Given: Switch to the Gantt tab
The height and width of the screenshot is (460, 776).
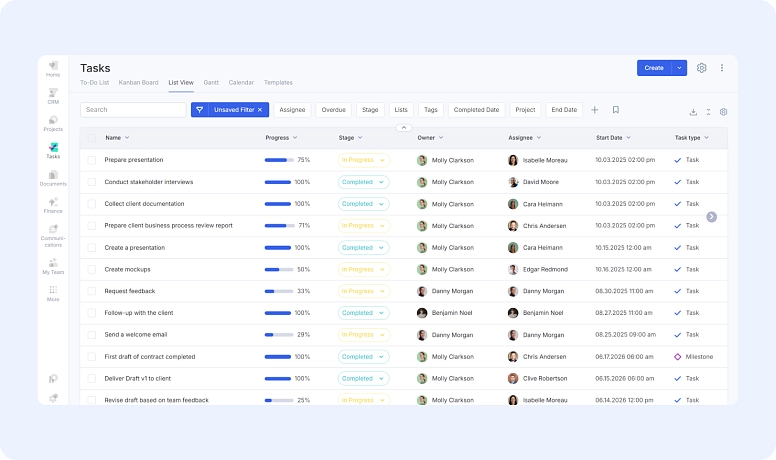Looking at the screenshot, I should [x=211, y=82].
